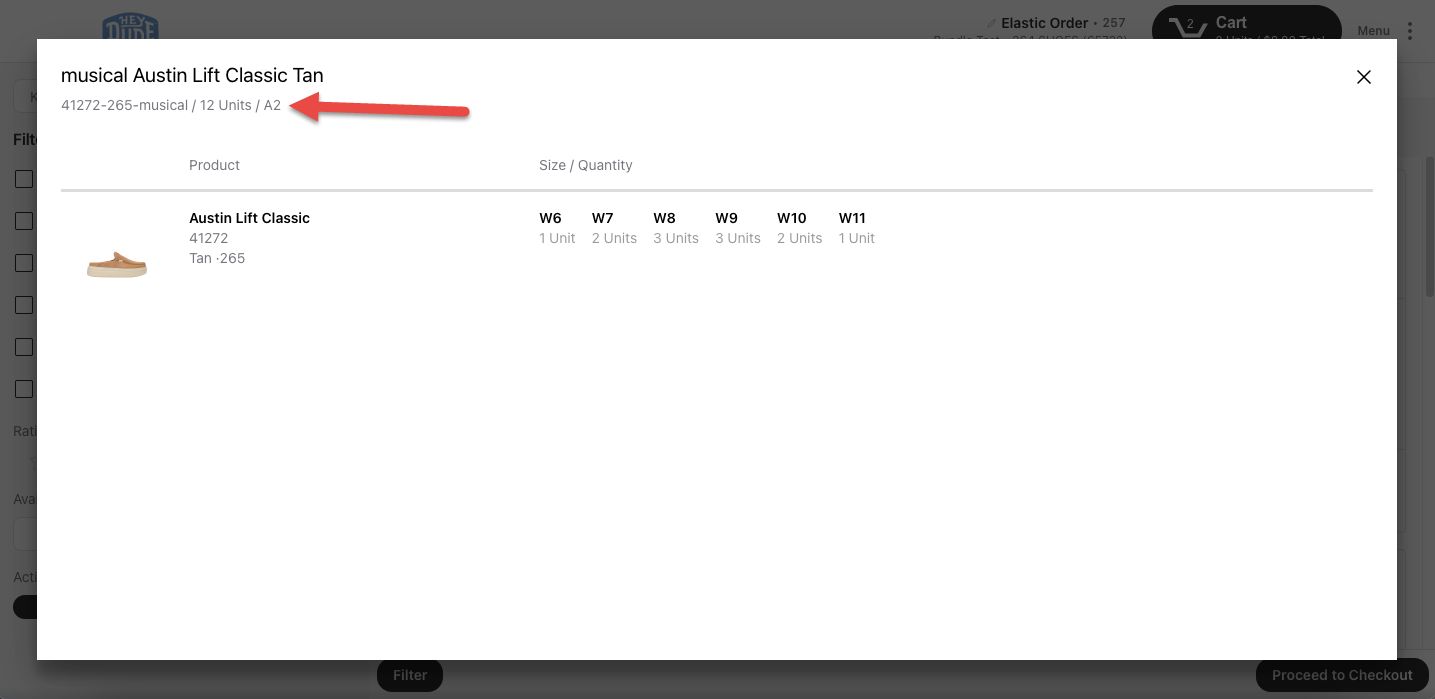This screenshot has width=1435, height=699.
Task: Click product code 41272 under product name
Action: (208, 238)
